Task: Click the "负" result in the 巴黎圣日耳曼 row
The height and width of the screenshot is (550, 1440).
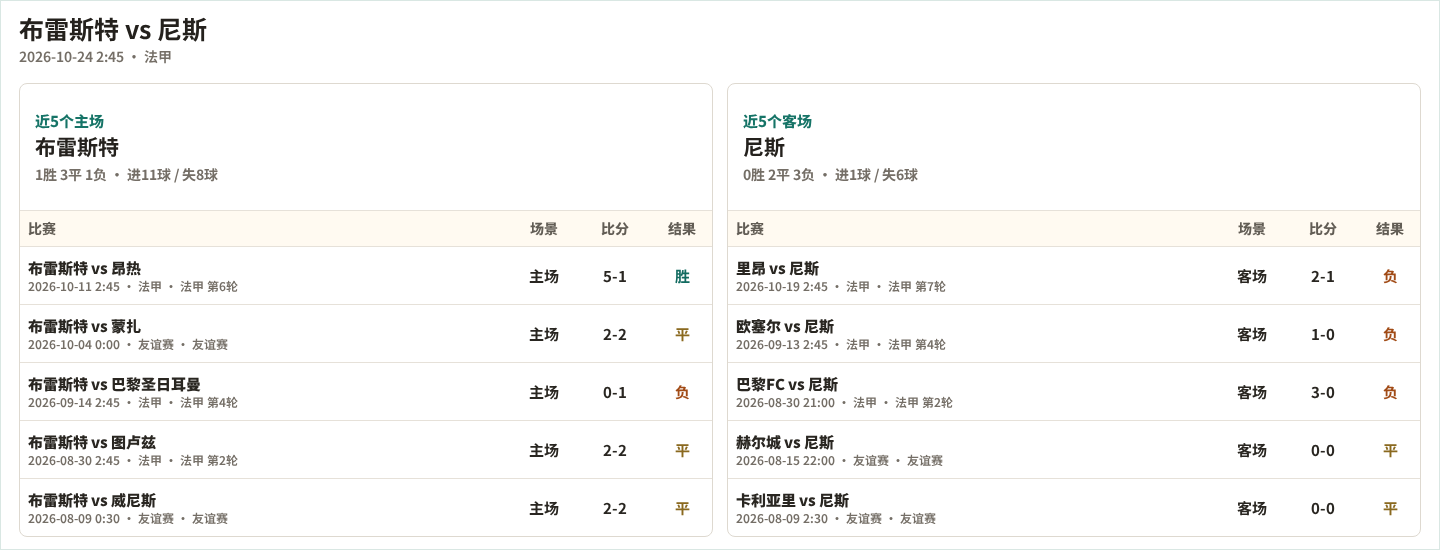Action: [682, 392]
